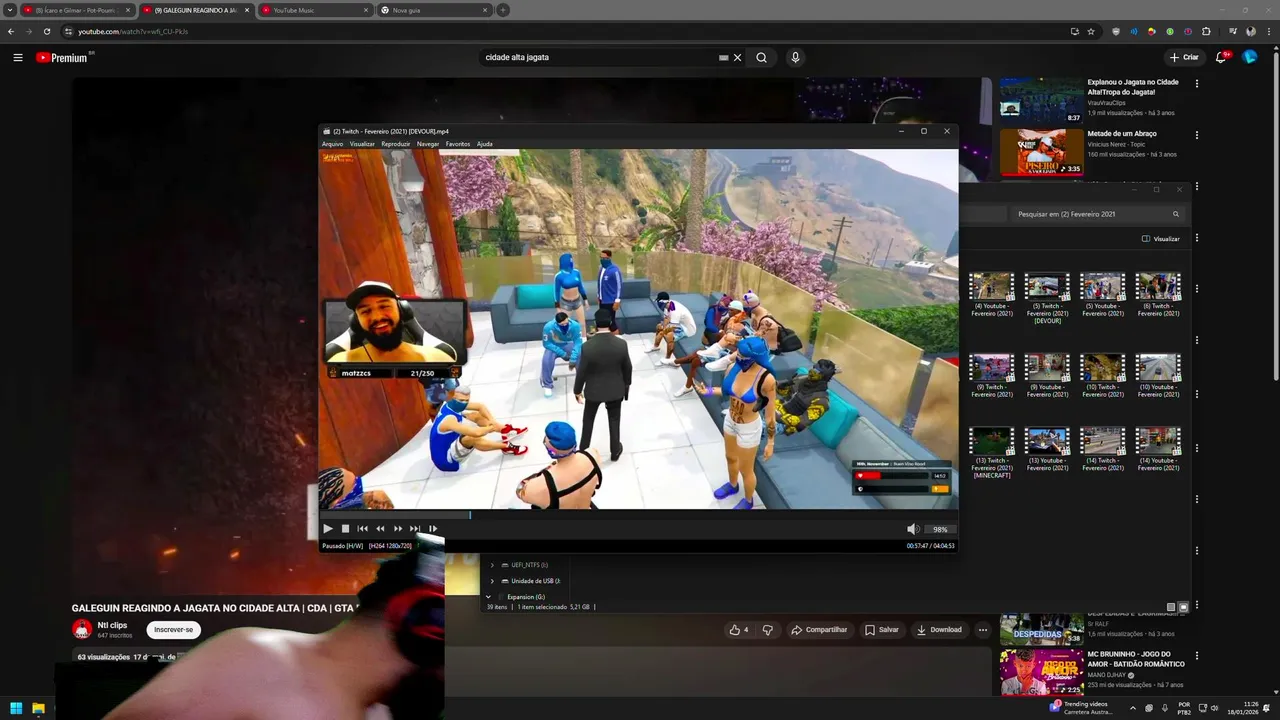Open the Ajuda menu
This screenshot has width=1280, height=720.
coord(484,144)
